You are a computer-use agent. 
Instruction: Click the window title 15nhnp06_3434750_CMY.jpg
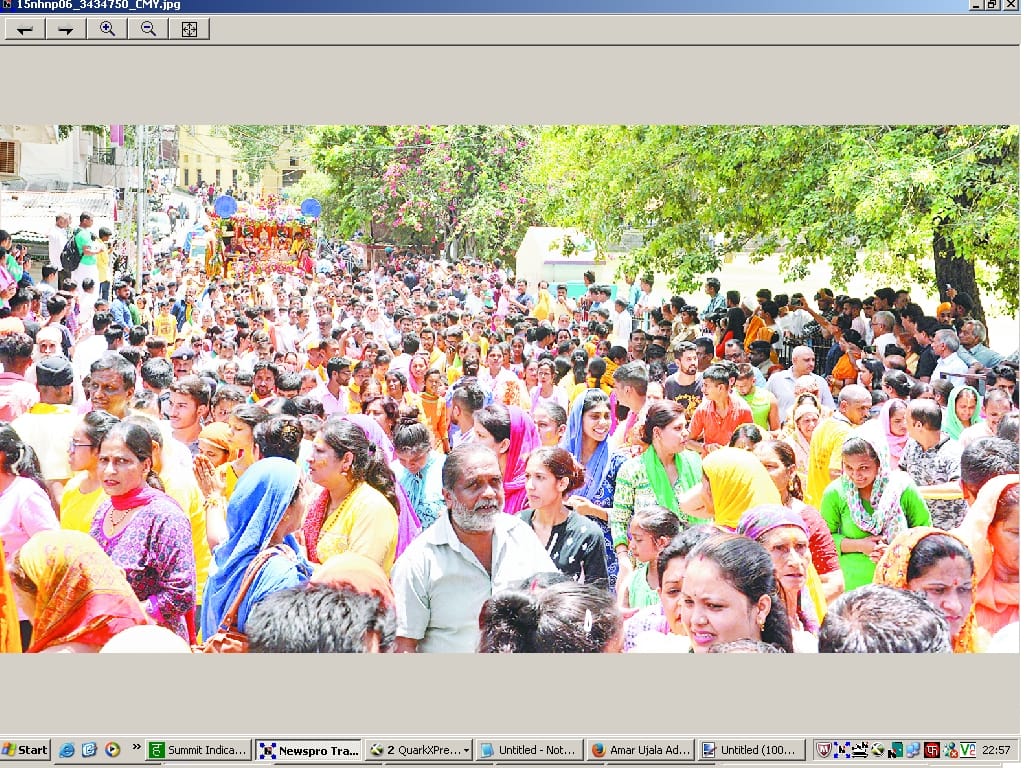(98, 5)
